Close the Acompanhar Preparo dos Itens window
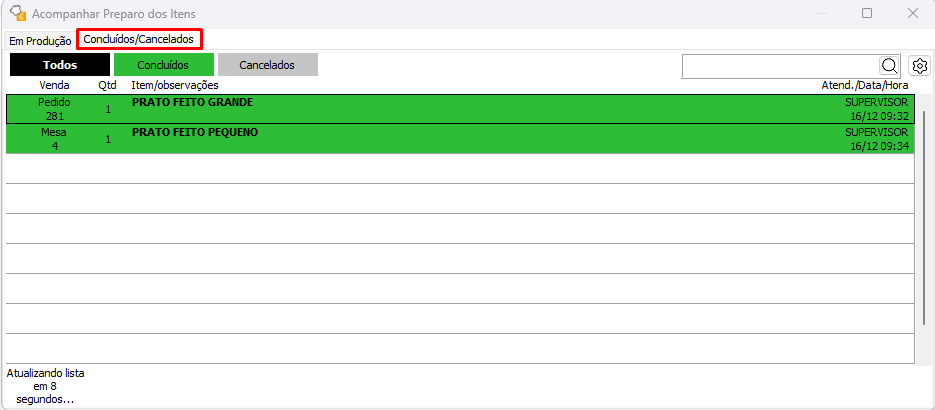935x410 pixels. 912,13
